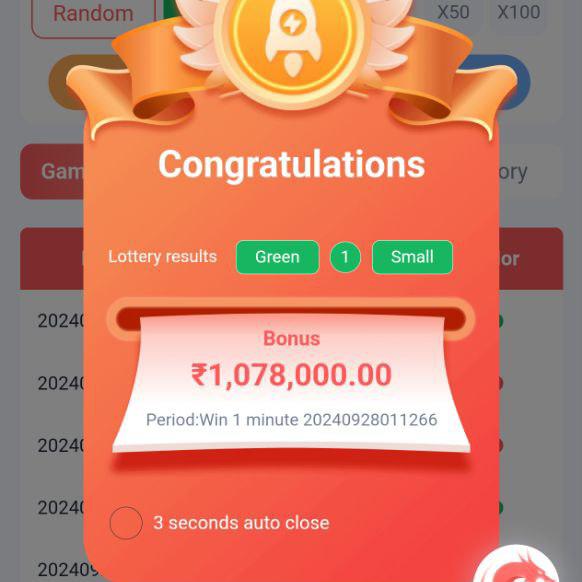The image size is (582, 582).
Task: Switch to the Game history tab
Action: pos(52,171)
